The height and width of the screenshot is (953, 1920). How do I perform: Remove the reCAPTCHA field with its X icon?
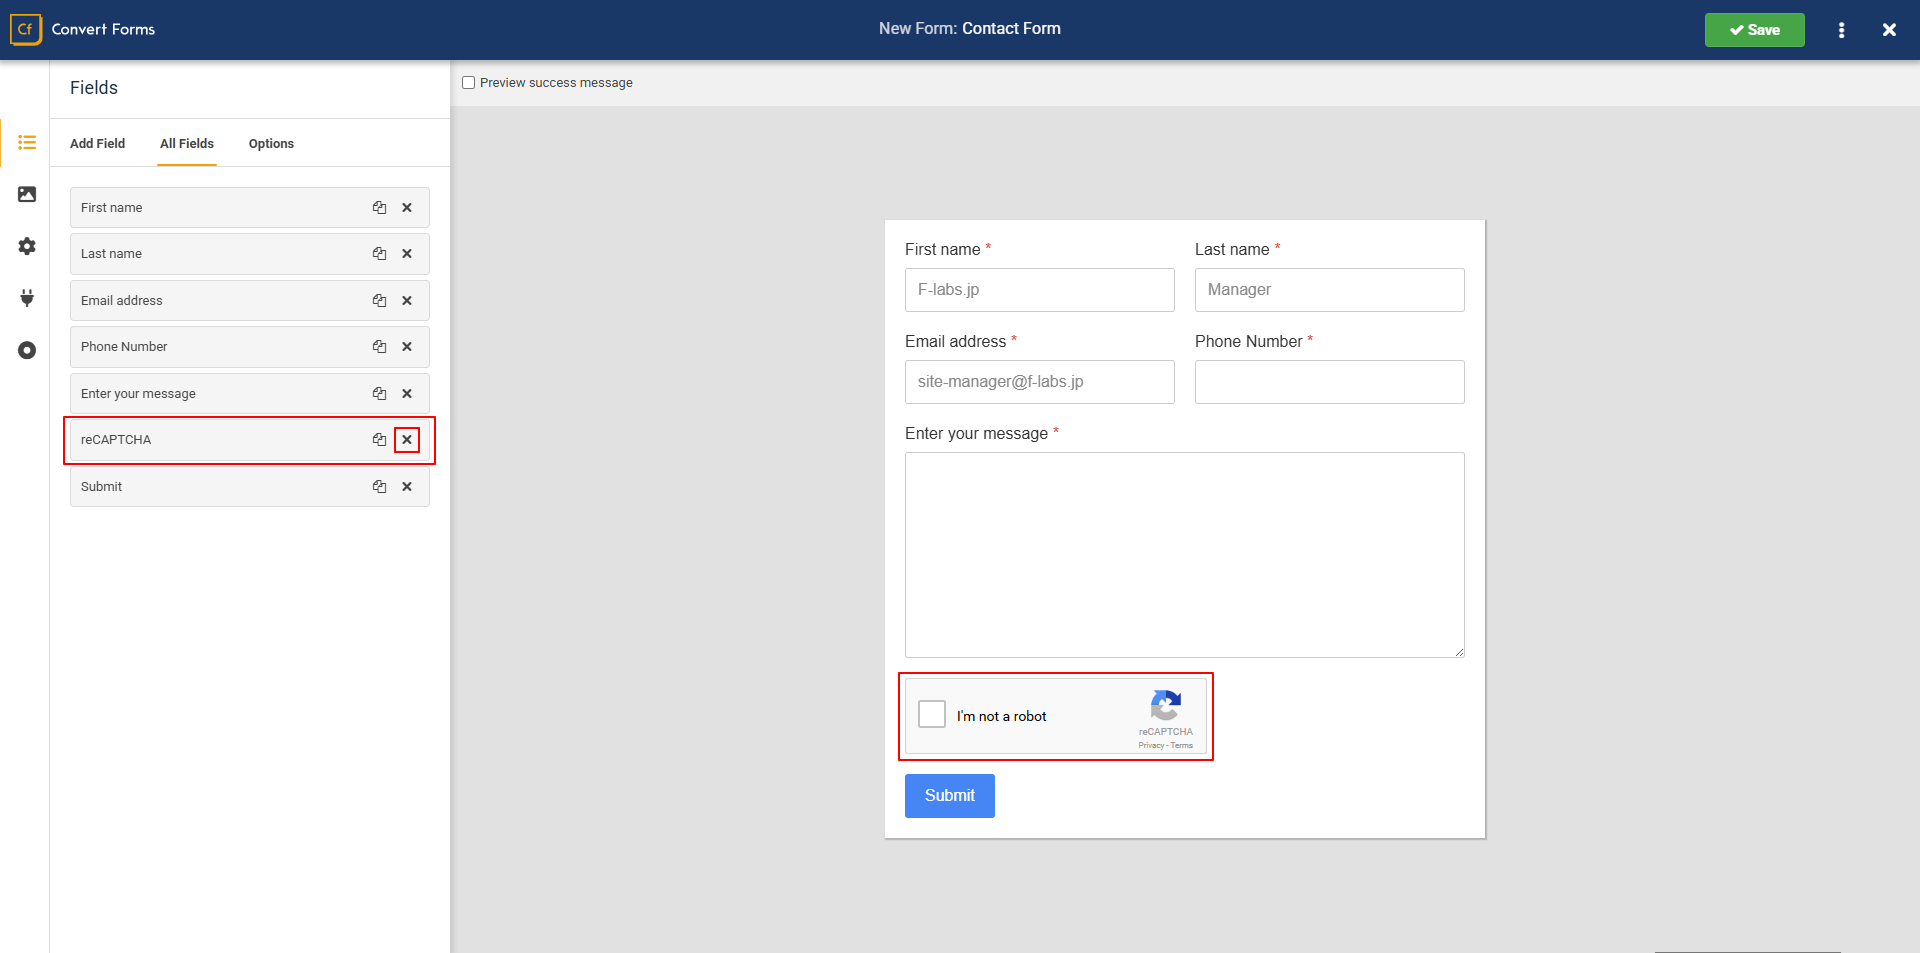(407, 440)
